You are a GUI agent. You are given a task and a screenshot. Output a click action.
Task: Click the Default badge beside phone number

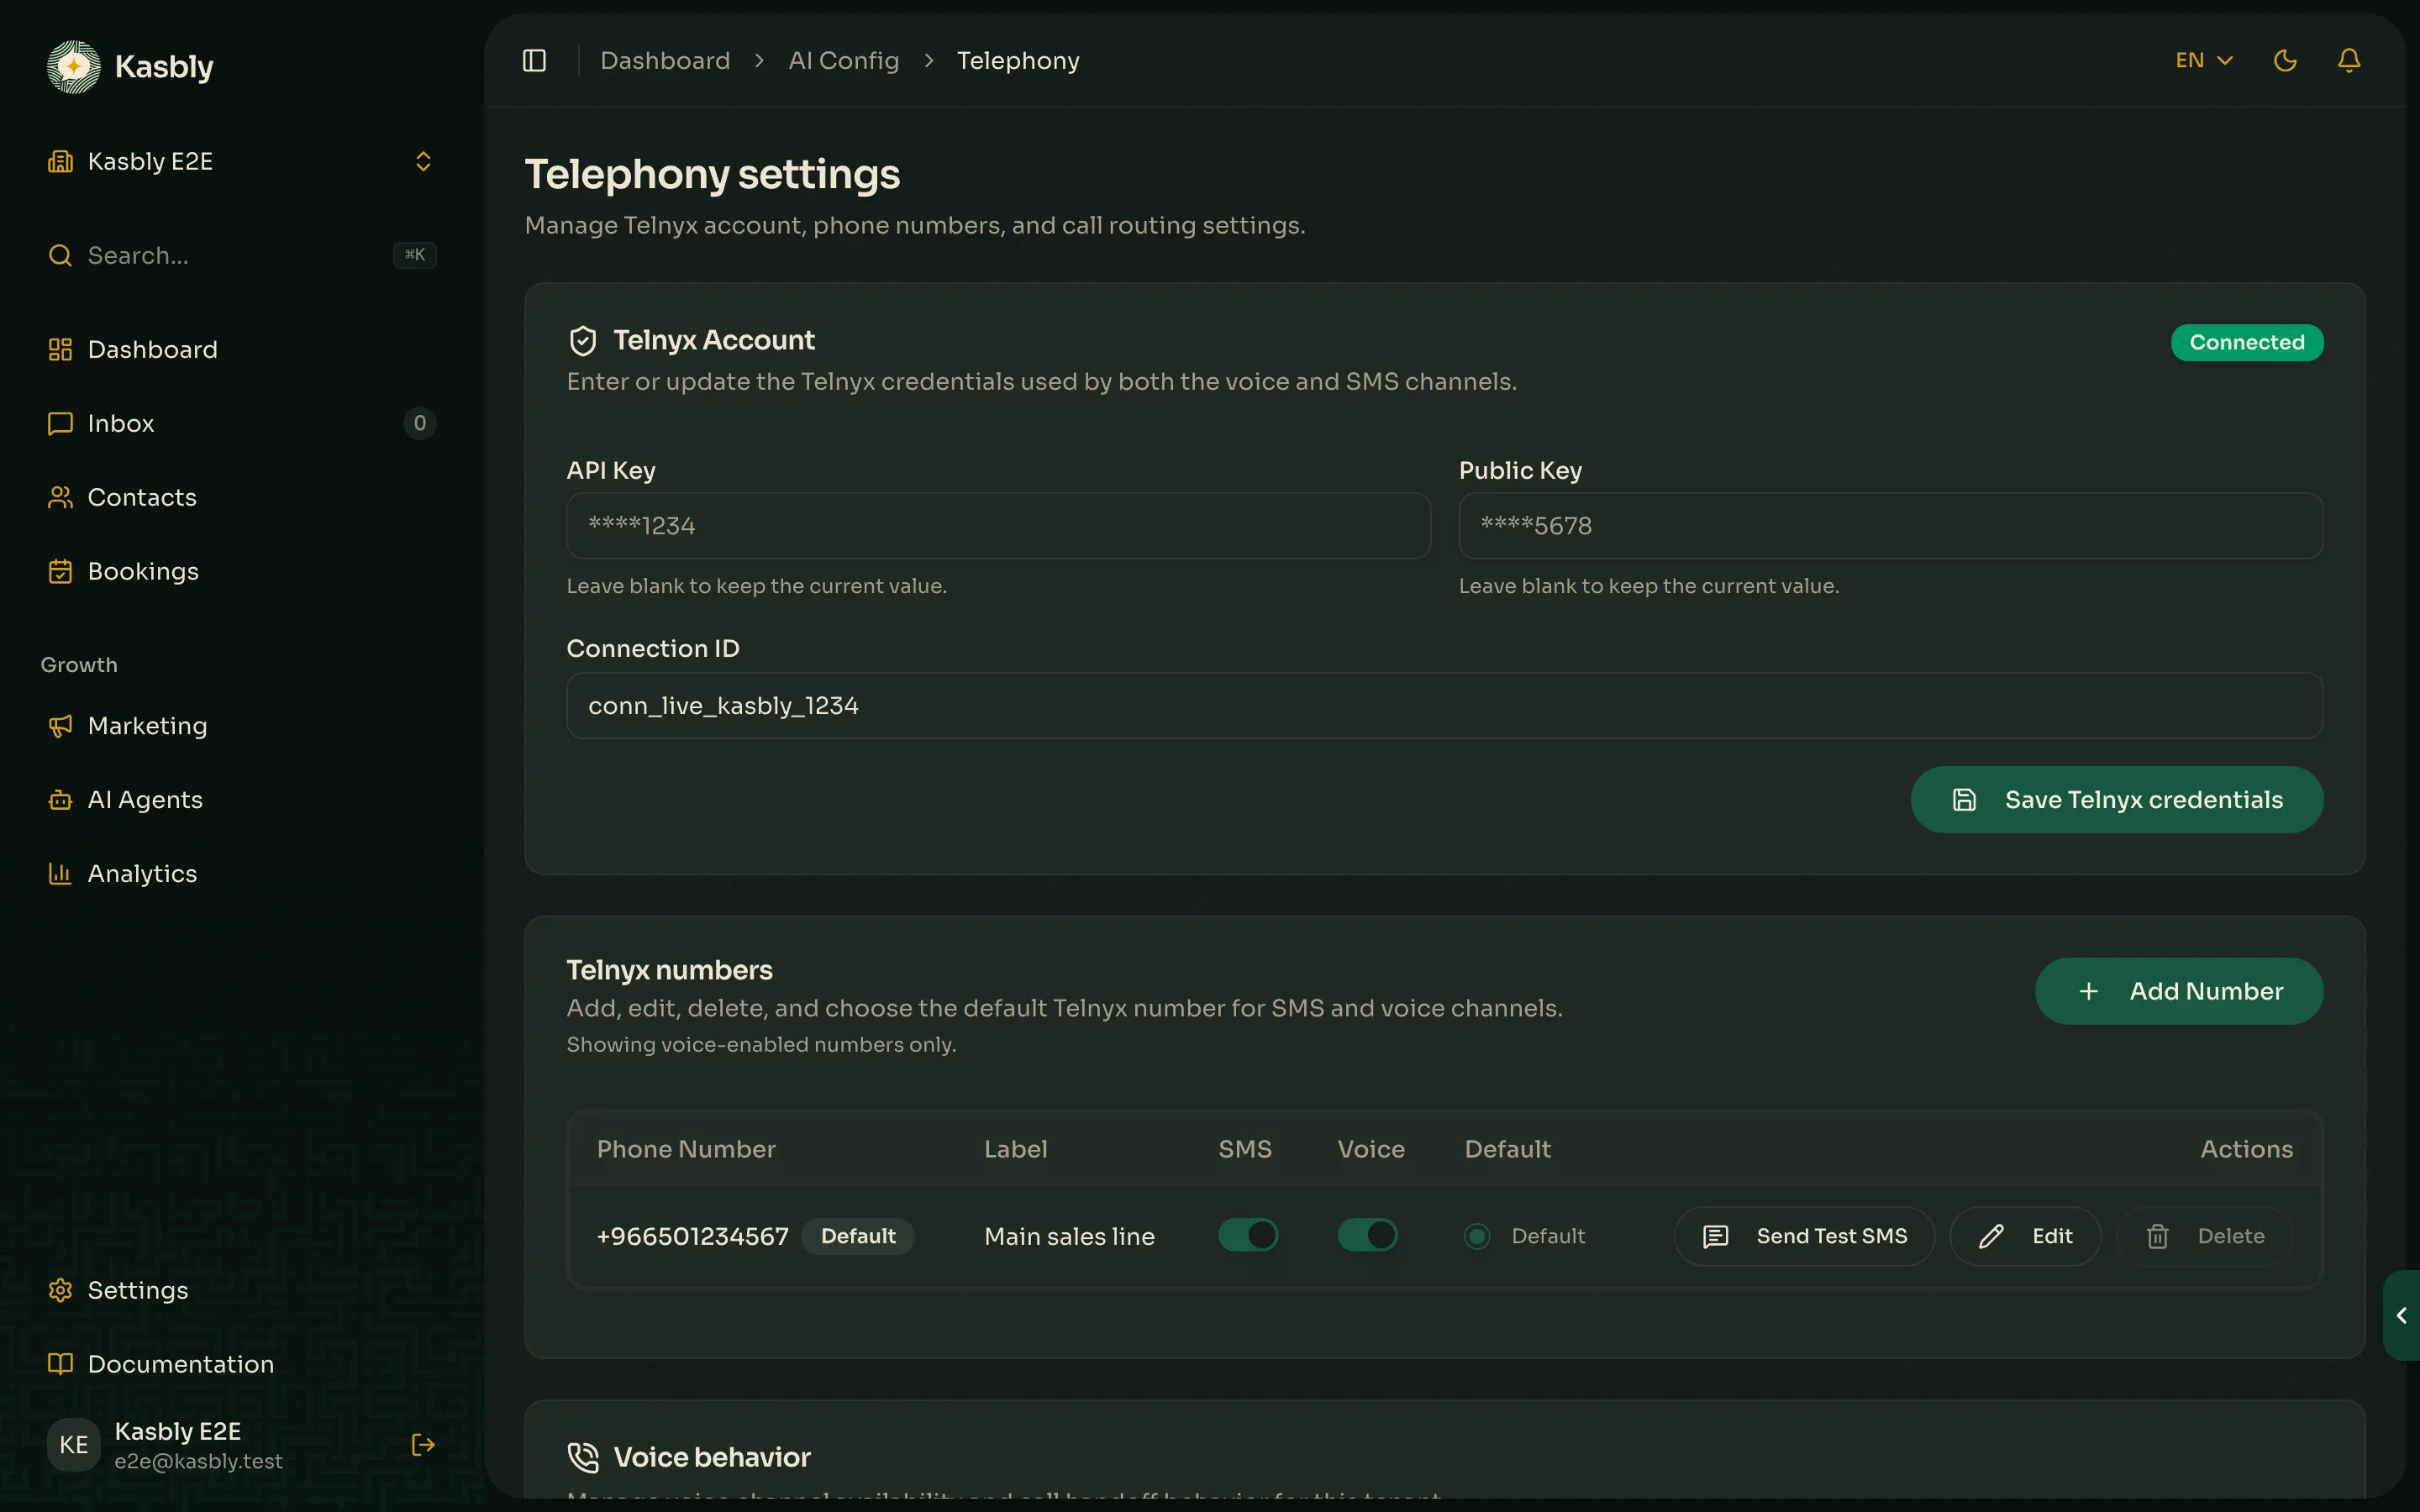tap(858, 1237)
